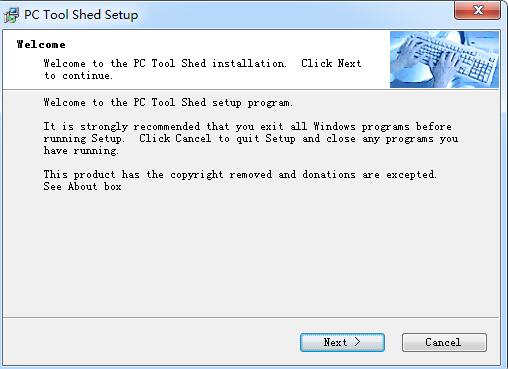Click the 'have running.' text line
The height and width of the screenshot is (369, 508).
pos(81,151)
